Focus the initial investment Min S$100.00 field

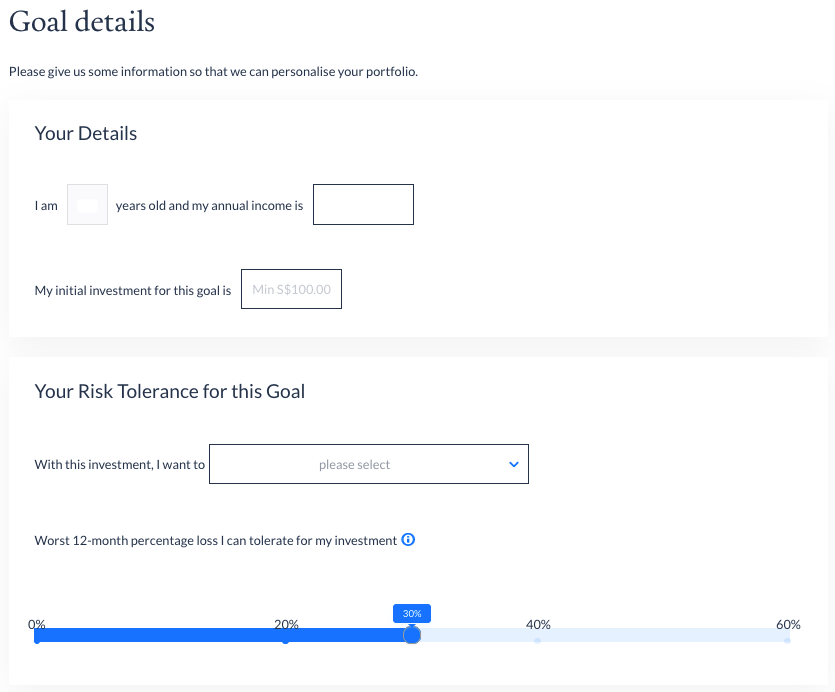pos(291,289)
